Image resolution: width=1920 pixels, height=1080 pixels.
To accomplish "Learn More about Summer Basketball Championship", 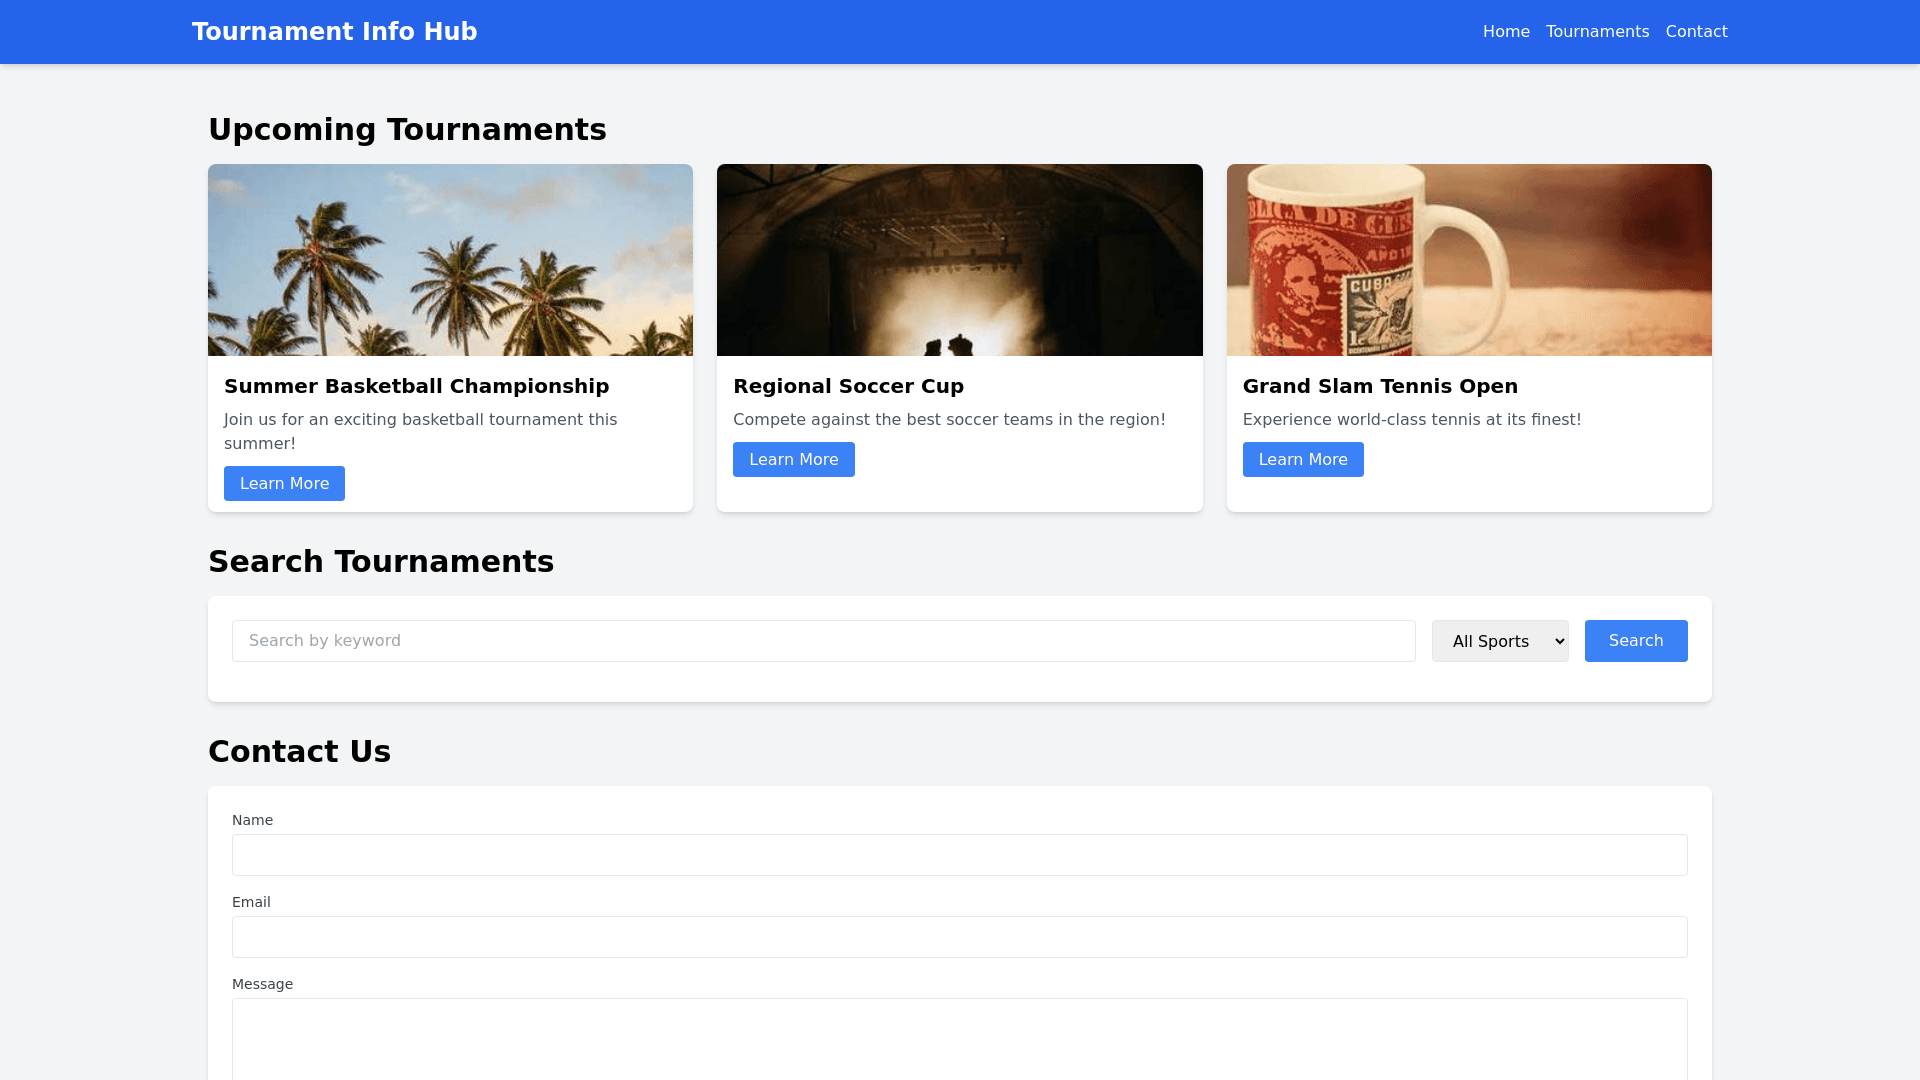I will click(284, 484).
